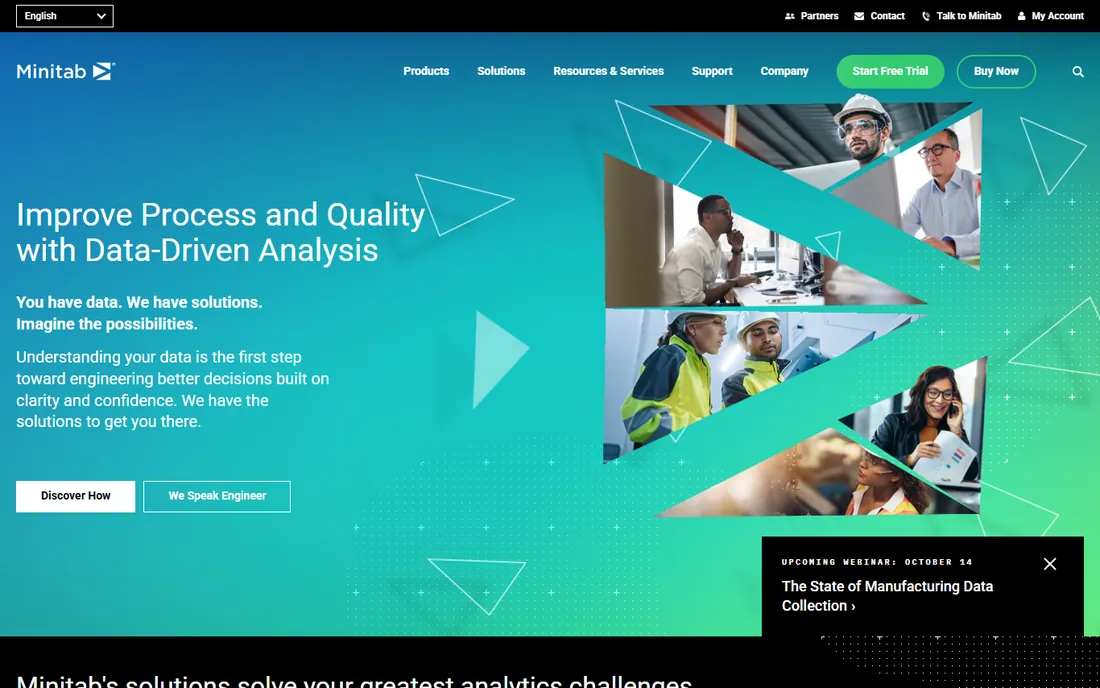Expand the Products menu
Image resolution: width=1100 pixels, height=688 pixels.
pos(426,71)
